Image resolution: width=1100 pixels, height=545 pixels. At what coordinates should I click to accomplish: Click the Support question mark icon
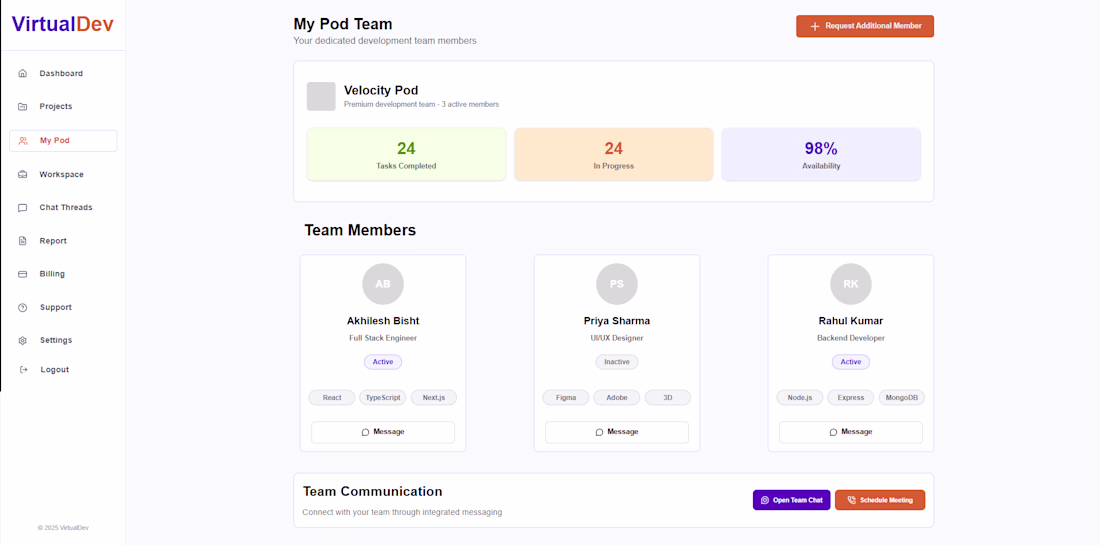point(22,307)
